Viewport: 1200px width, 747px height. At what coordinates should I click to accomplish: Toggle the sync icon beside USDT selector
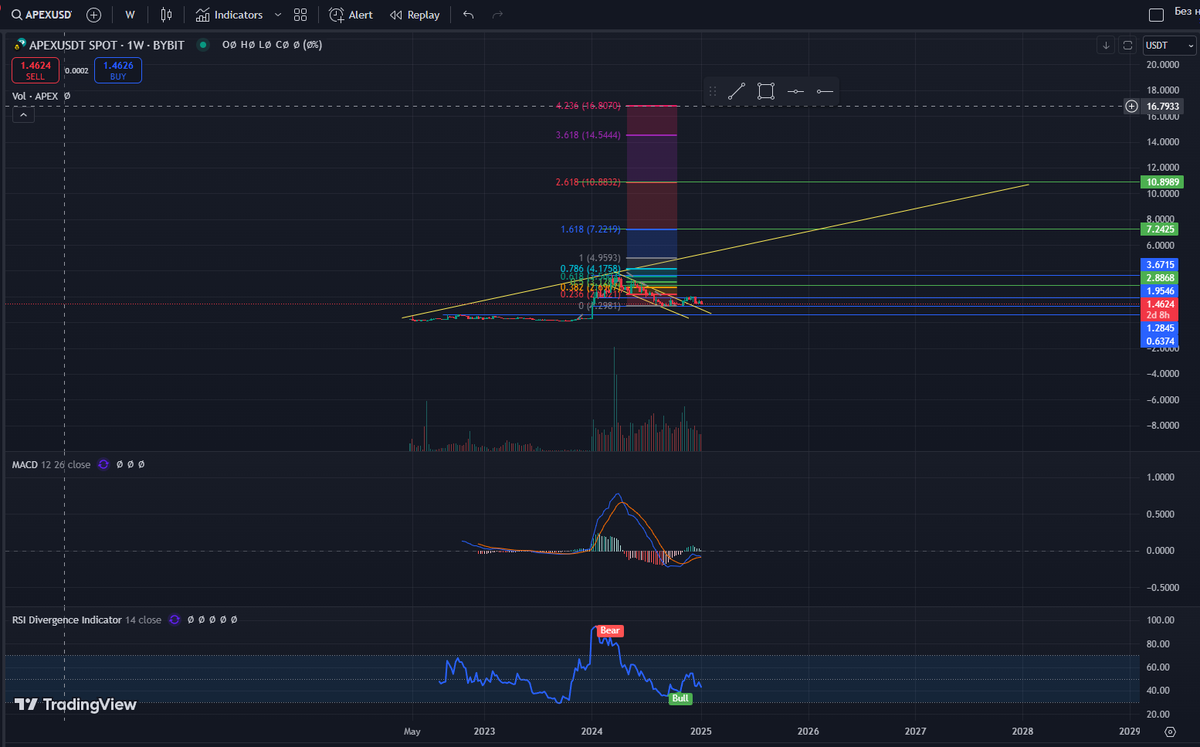click(1128, 45)
